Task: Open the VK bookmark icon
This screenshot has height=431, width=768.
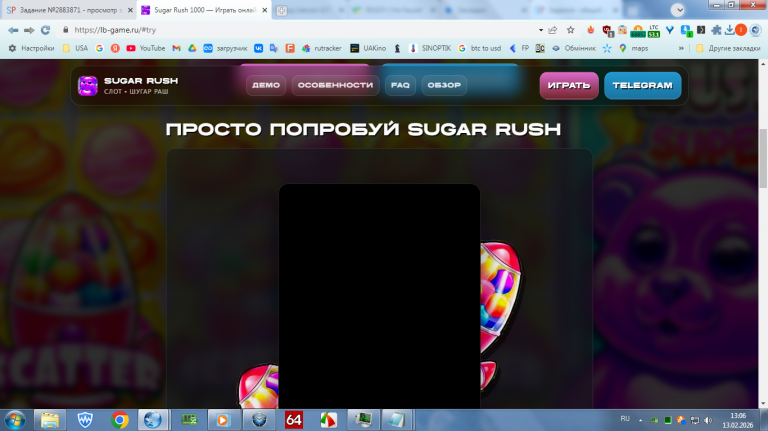Action: point(259,48)
